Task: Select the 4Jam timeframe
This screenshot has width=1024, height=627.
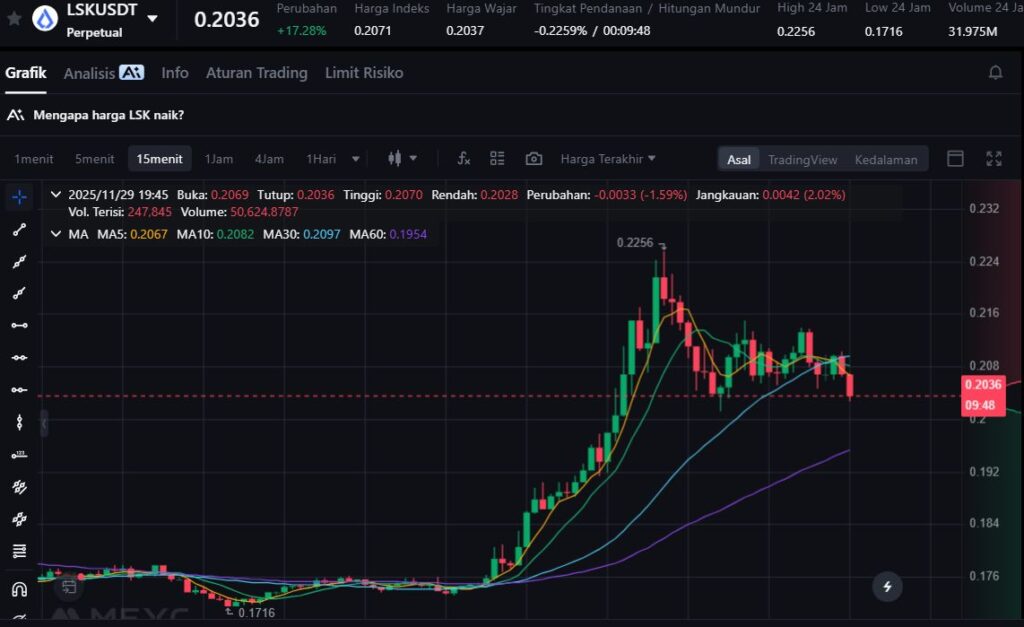Action: click(x=269, y=159)
